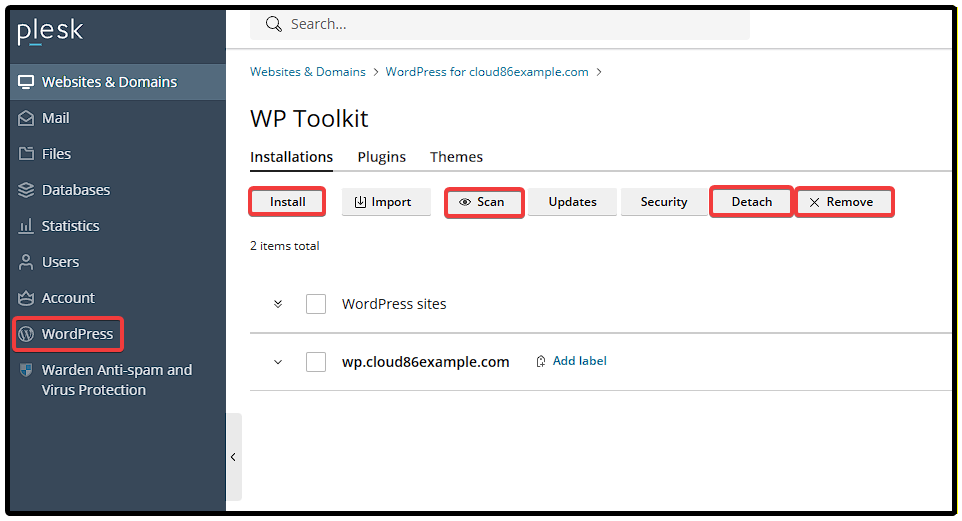Screen dimensions: 962x521
Task: Click the Import button
Action: pyautogui.click(x=386, y=202)
